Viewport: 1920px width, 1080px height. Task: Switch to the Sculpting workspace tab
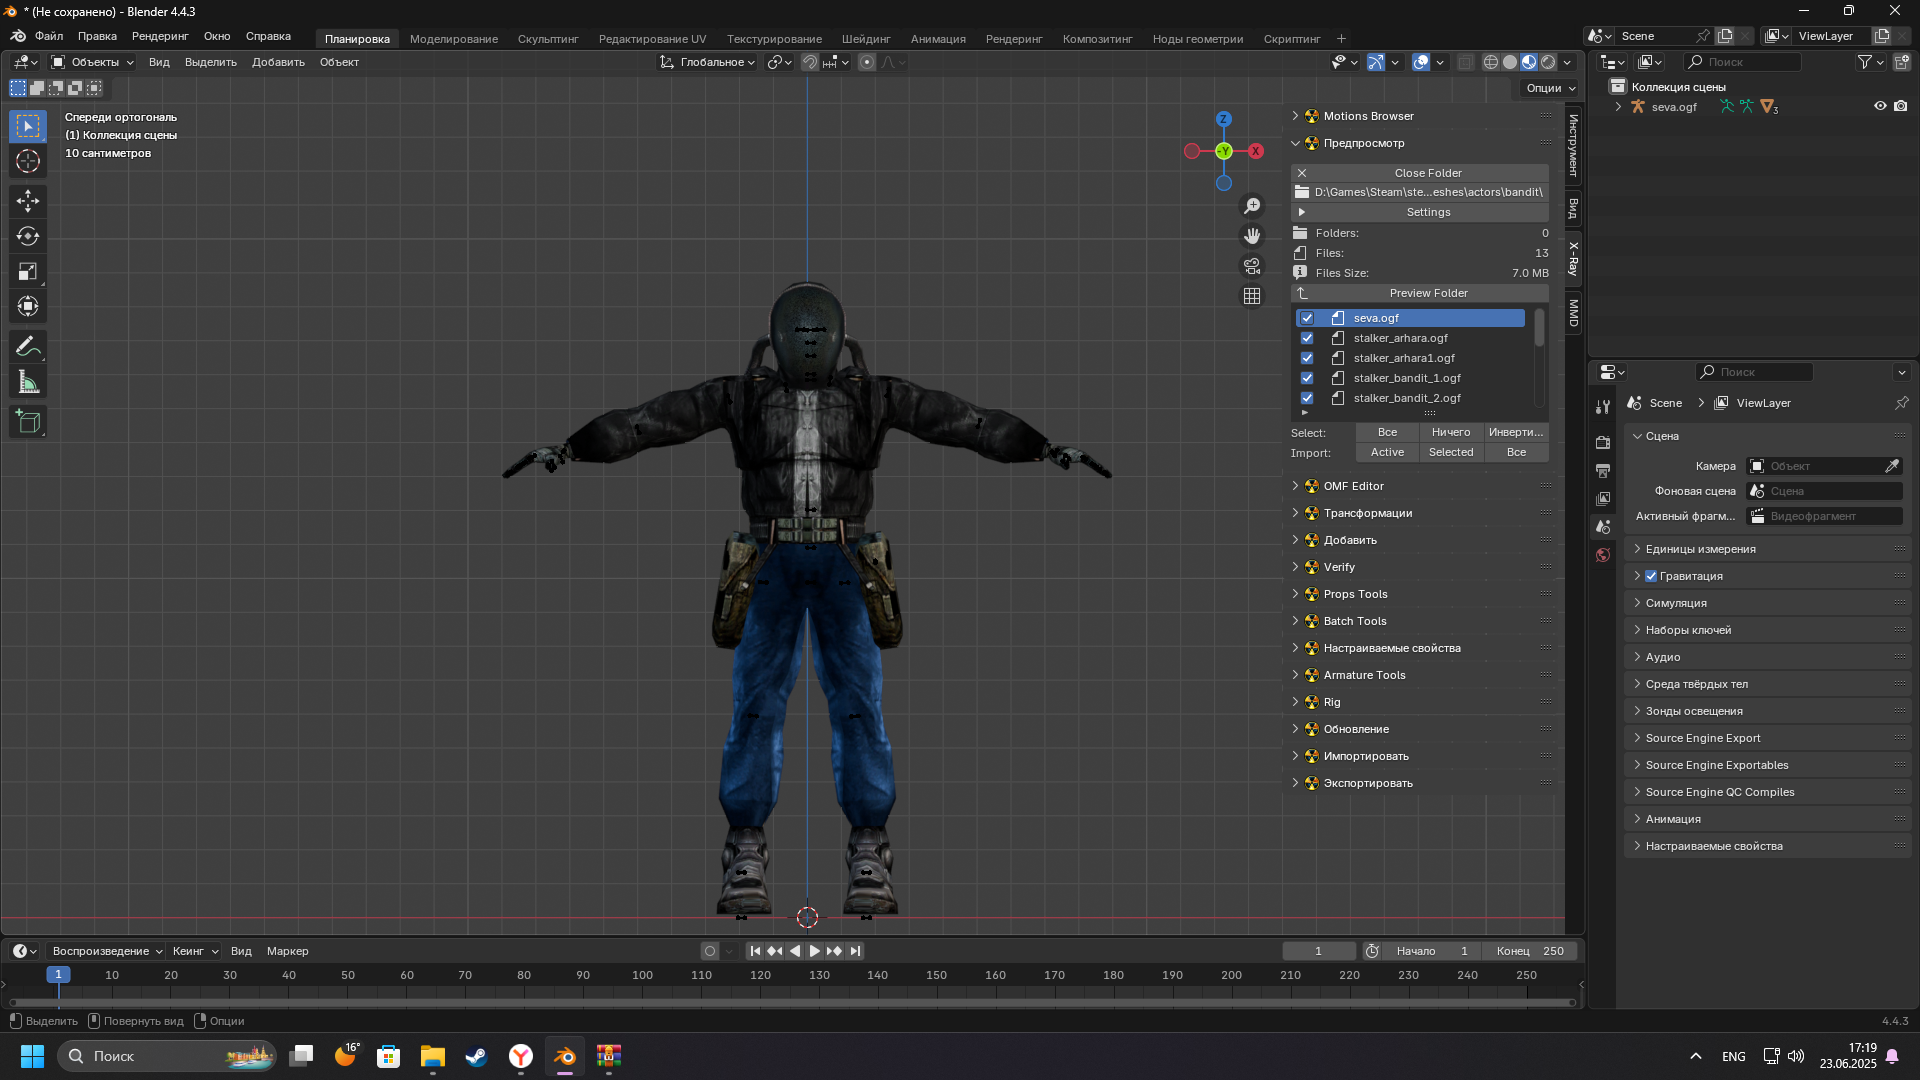tap(548, 39)
